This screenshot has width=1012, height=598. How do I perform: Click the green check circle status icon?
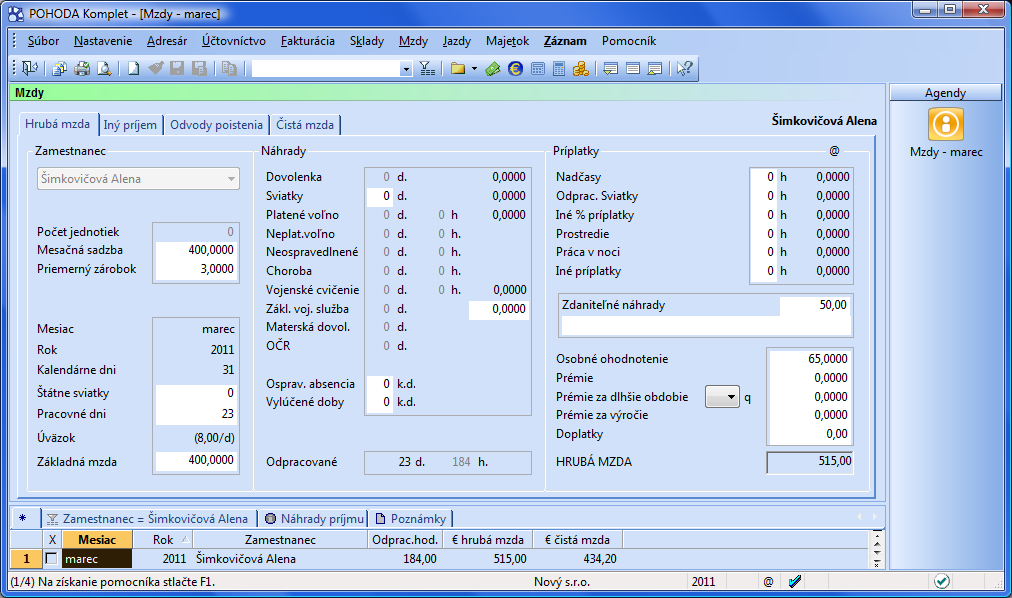point(942,581)
